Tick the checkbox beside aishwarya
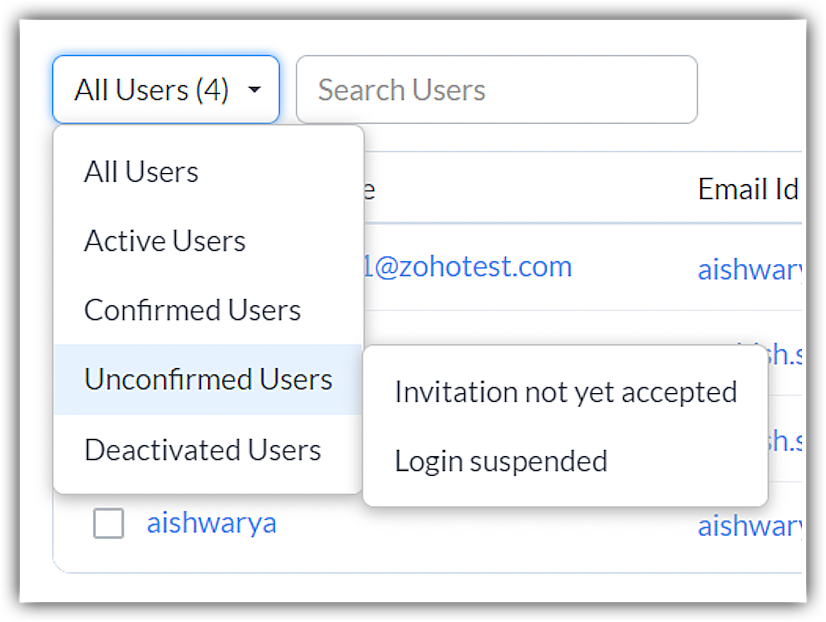The width and height of the screenshot is (826, 622). 108,523
